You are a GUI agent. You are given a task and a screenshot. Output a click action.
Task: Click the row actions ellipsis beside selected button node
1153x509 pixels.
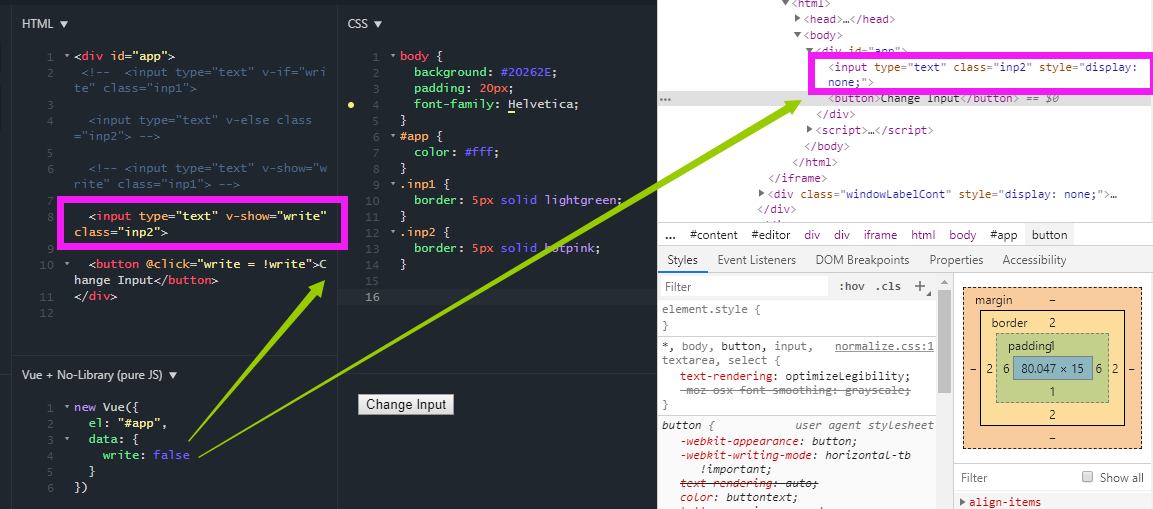click(665, 99)
